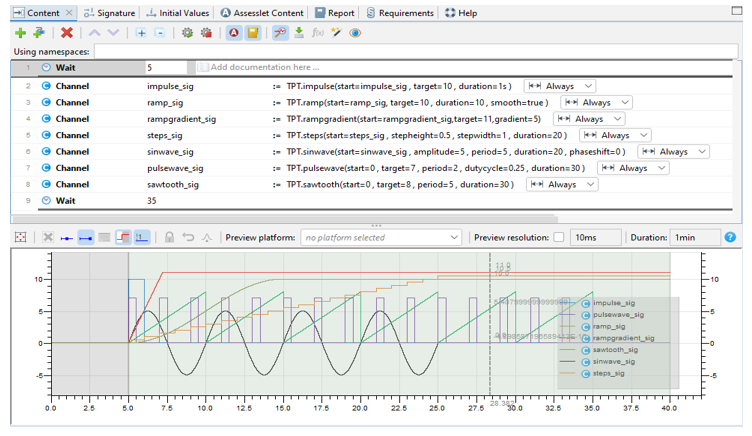Click sinwave_sig entry in plot legend
752x436 pixels.
click(614, 362)
